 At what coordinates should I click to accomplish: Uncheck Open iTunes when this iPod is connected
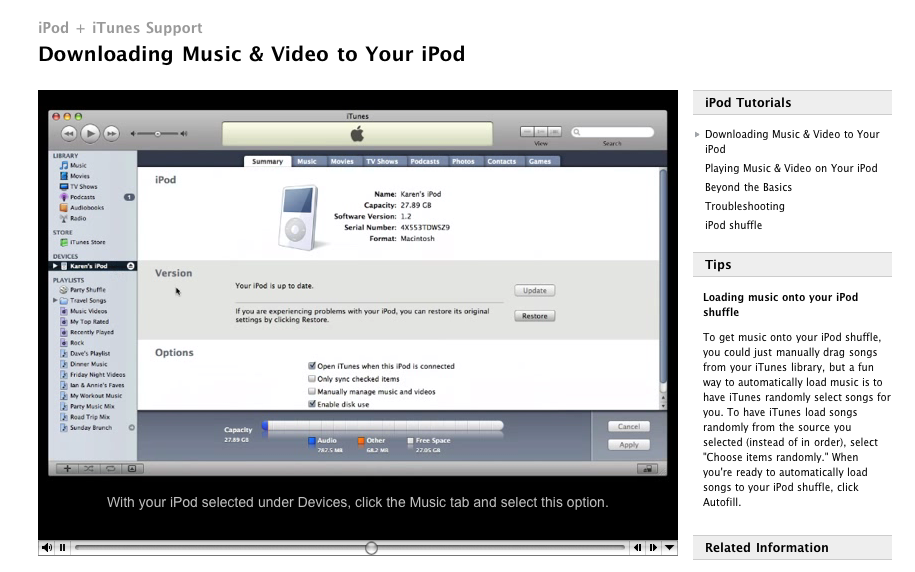(312, 366)
